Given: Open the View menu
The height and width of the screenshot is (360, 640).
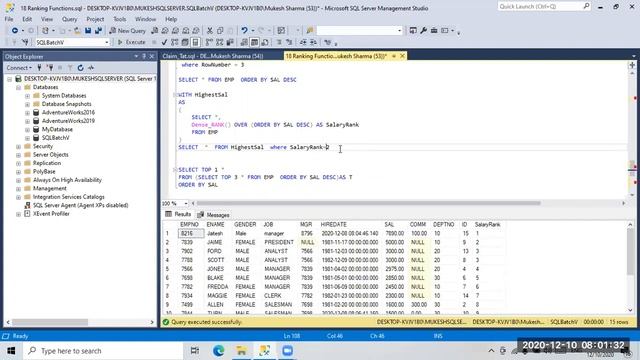Looking at the screenshot, I should coord(47,19).
